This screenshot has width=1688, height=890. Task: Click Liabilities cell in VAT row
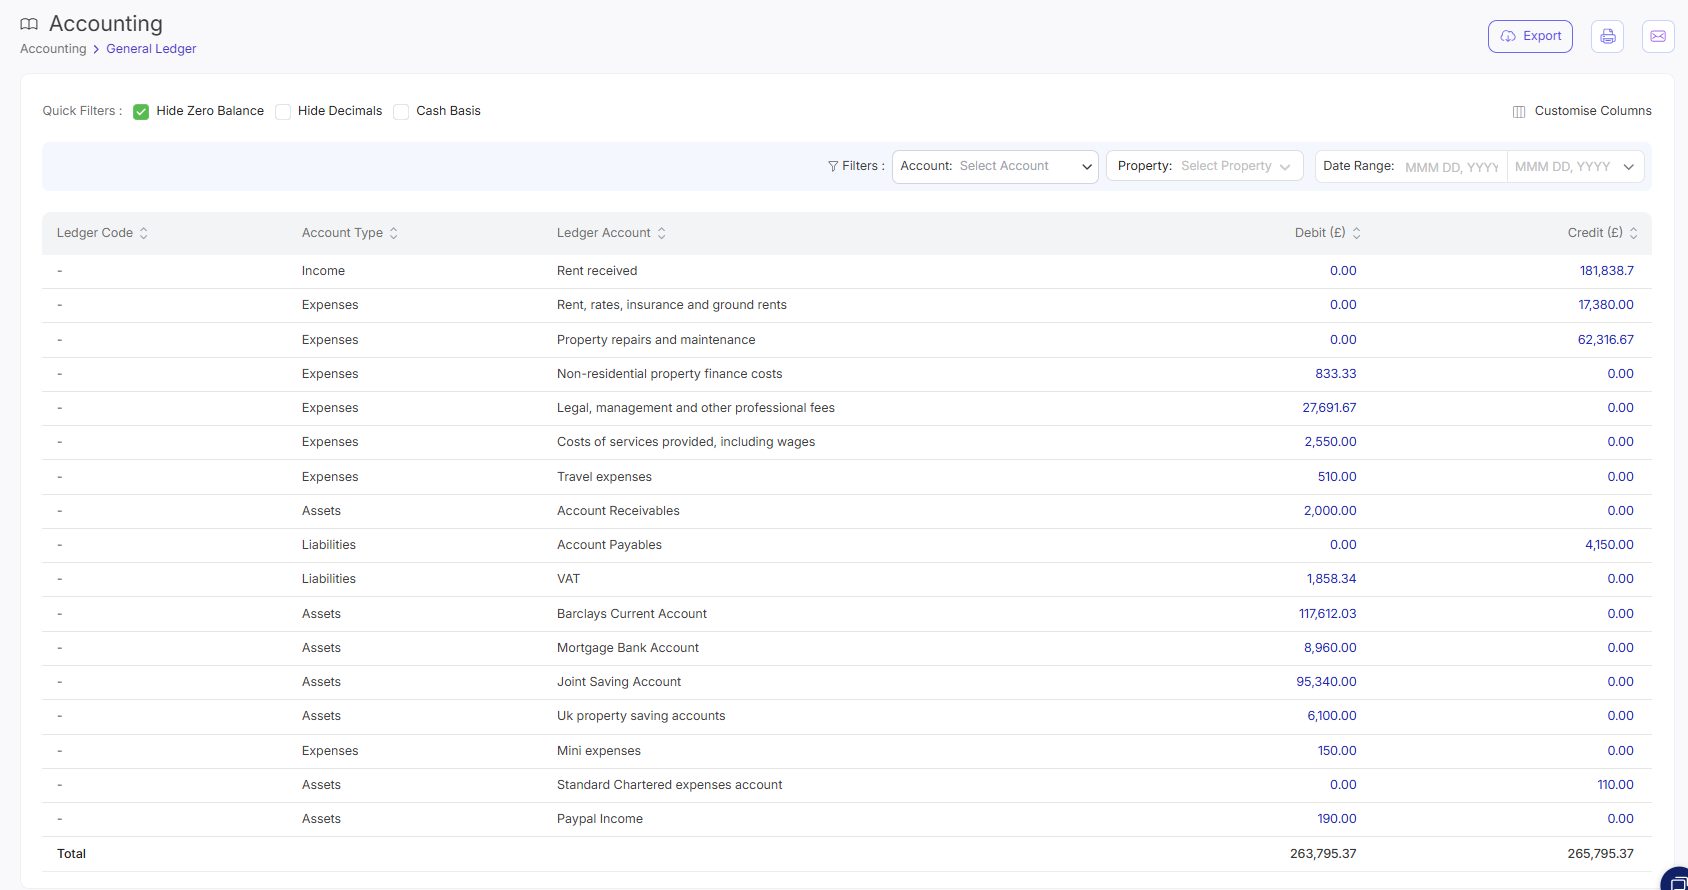(329, 579)
